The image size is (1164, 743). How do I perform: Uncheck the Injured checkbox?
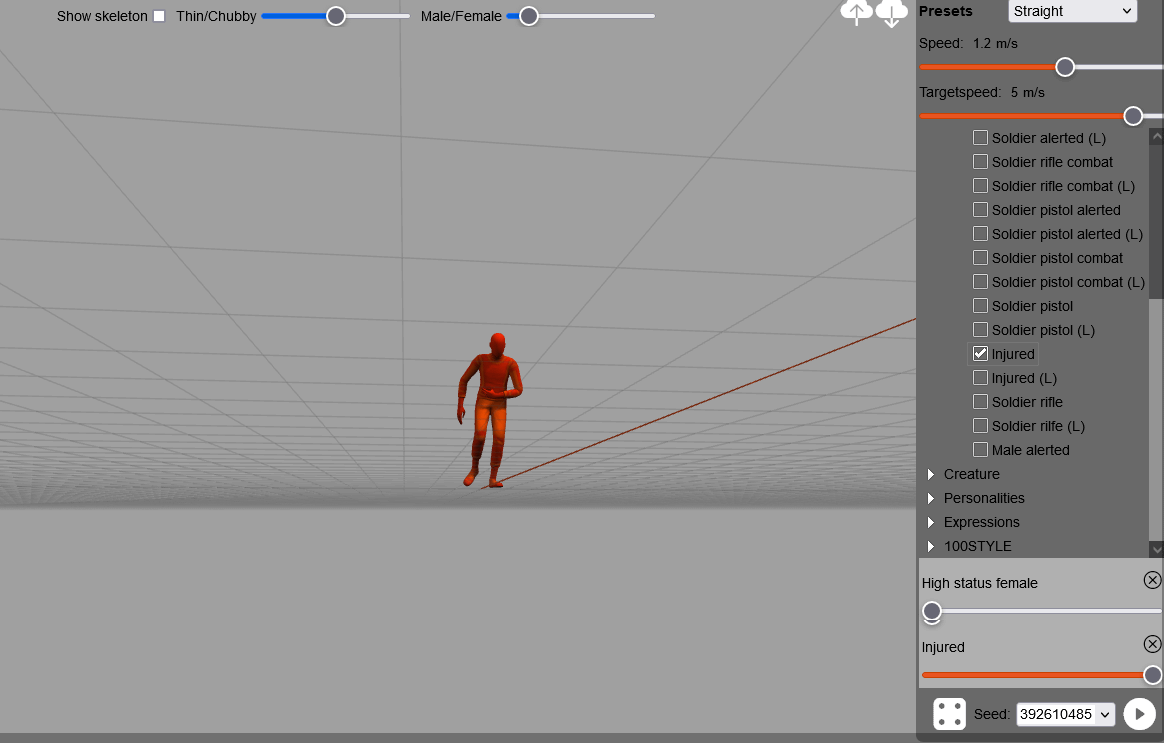click(980, 354)
